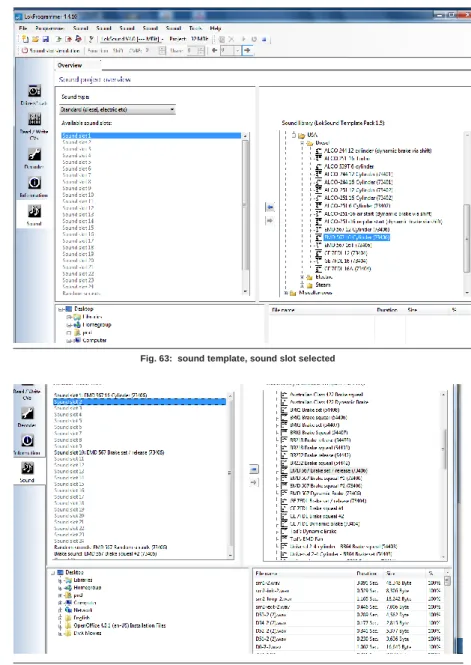
Task: Open Read/Write CVs panel in Fig. 63 sidebar
Action: (x=34, y=126)
